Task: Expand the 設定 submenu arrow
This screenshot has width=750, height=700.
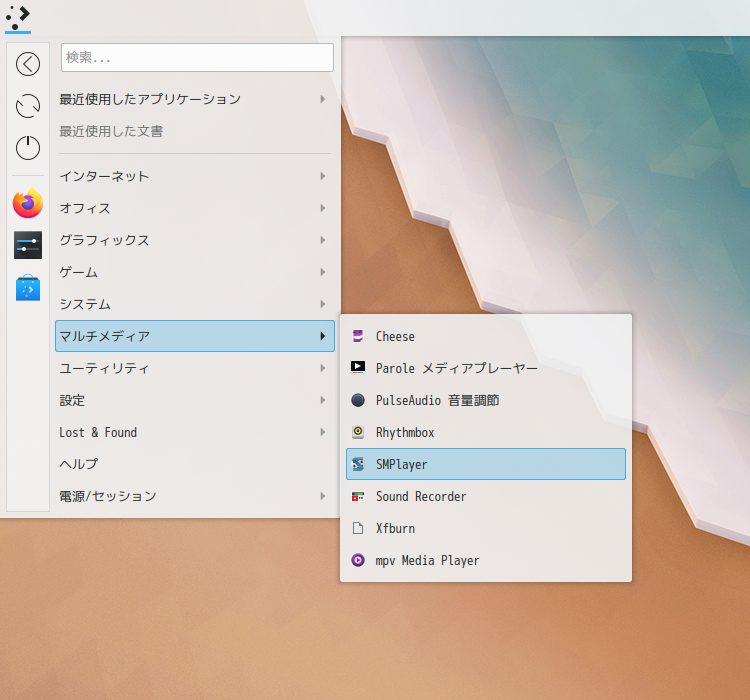Action: (323, 400)
